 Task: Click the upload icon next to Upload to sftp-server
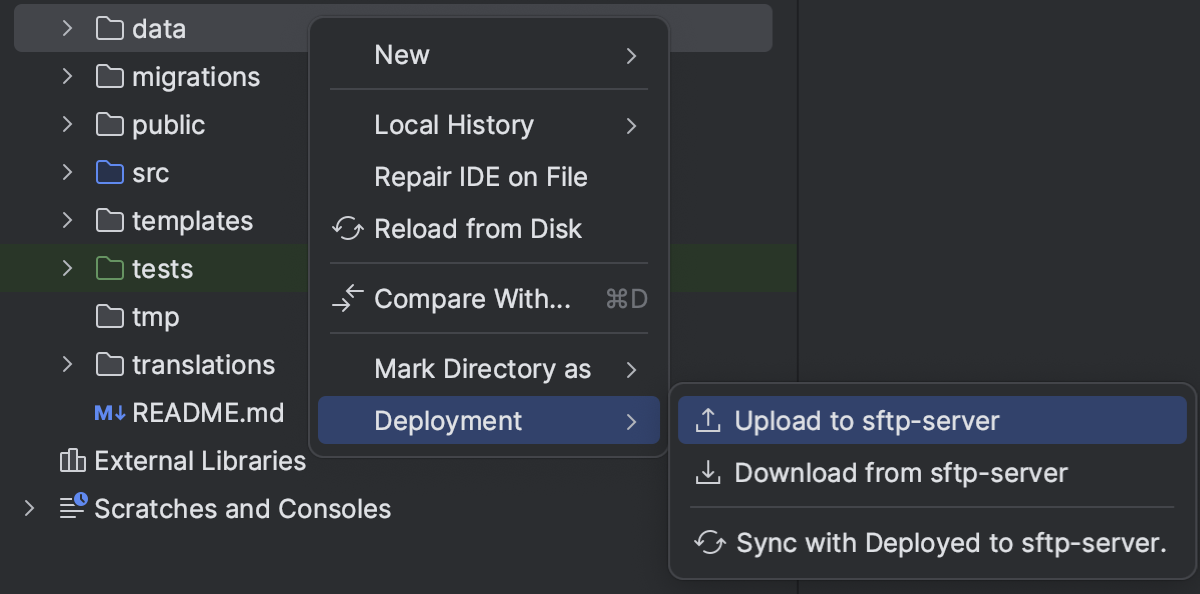tap(708, 421)
